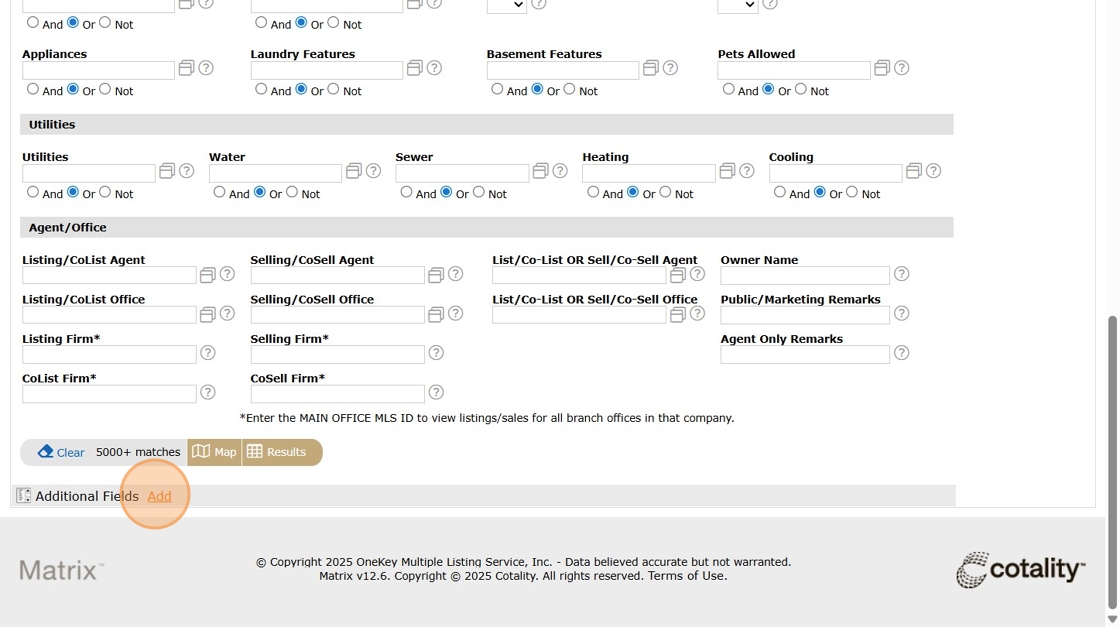Clear the search criteria
Viewport: 1120px width, 627px height.
[61, 452]
